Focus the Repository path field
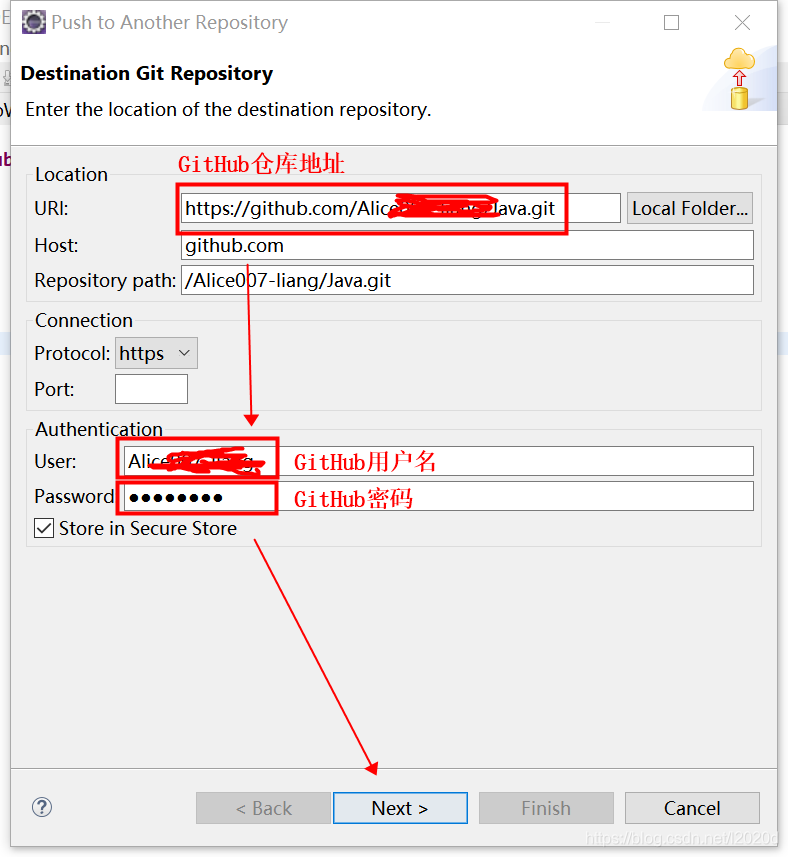The height and width of the screenshot is (857, 788). click(x=467, y=280)
